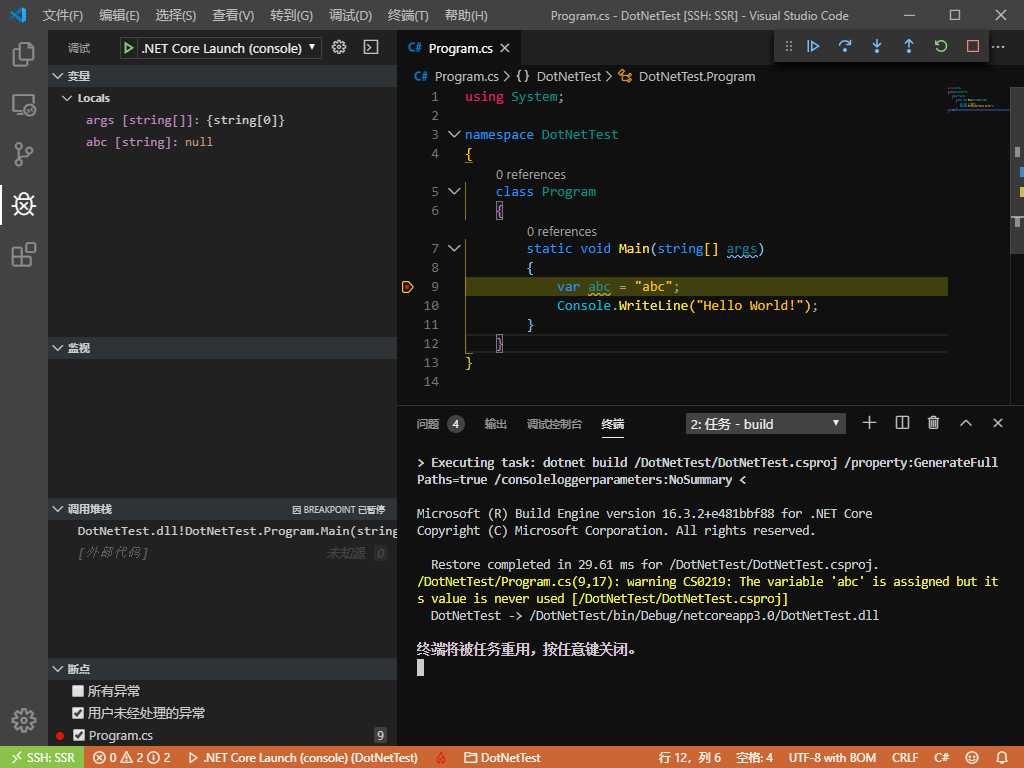Add a new terminal with the plus icon
Image resolution: width=1024 pixels, height=768 pixels.
coord(869,423)
